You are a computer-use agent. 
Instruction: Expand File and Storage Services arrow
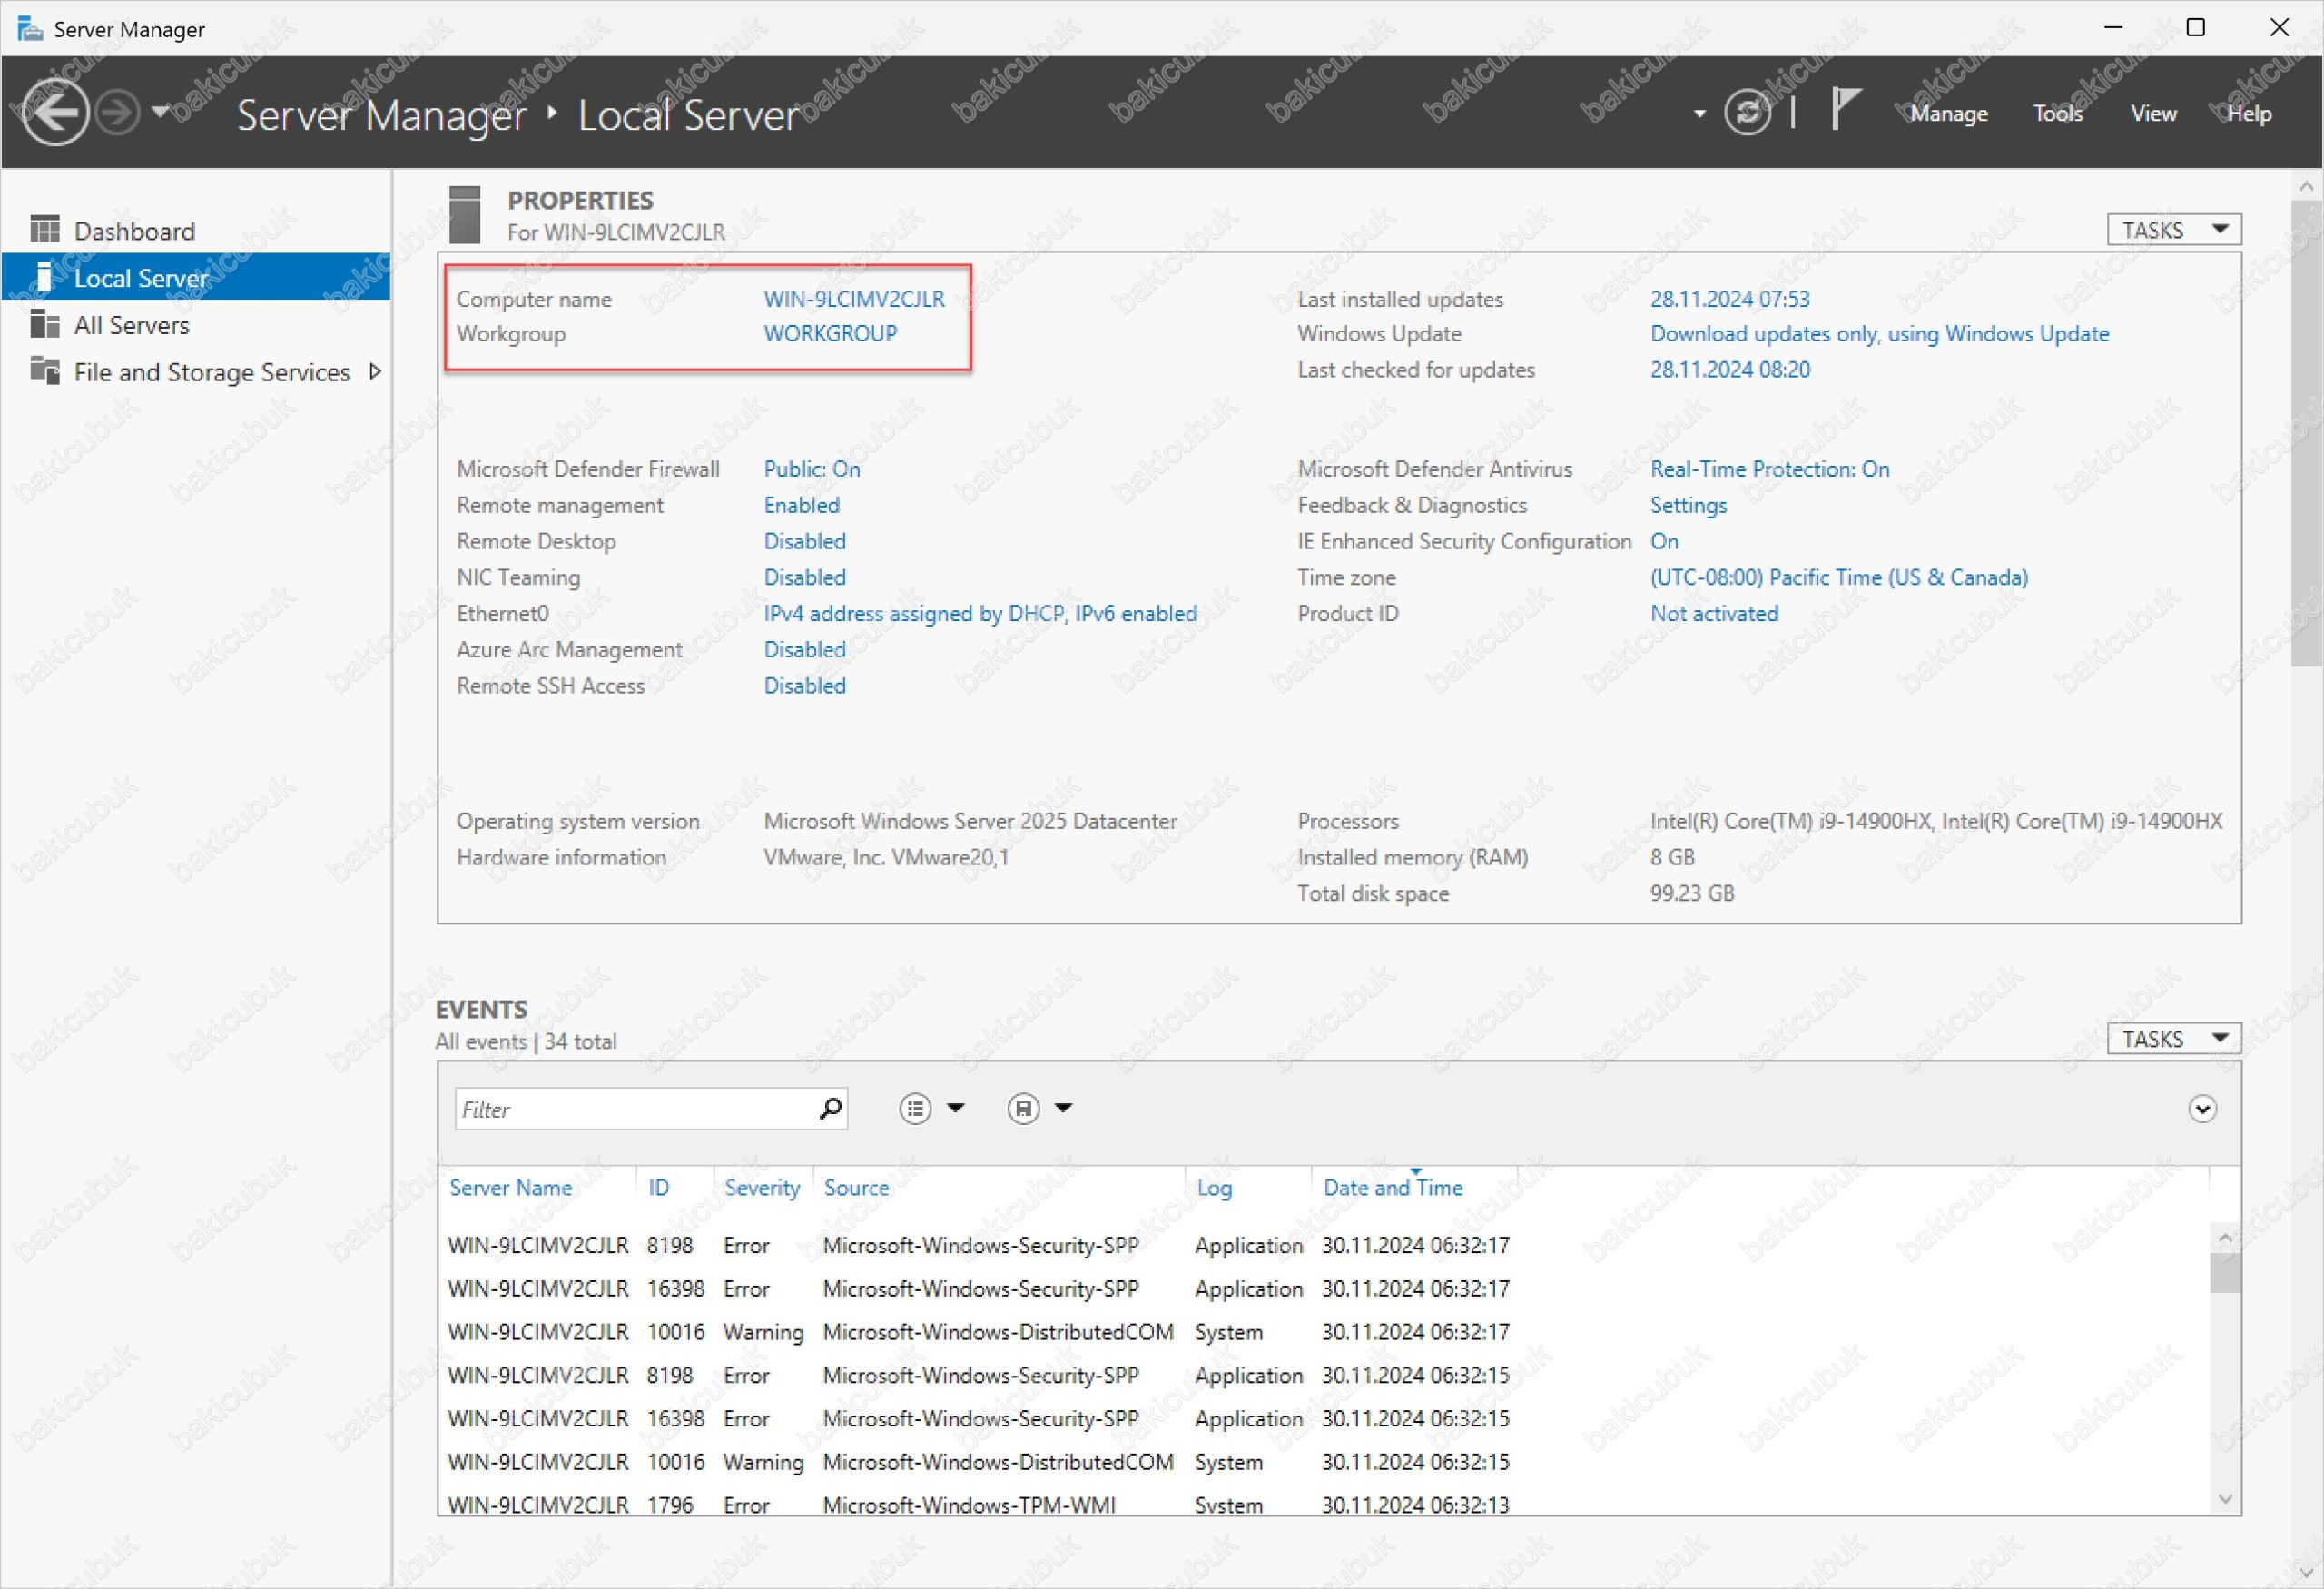click(x=375, y=371)
